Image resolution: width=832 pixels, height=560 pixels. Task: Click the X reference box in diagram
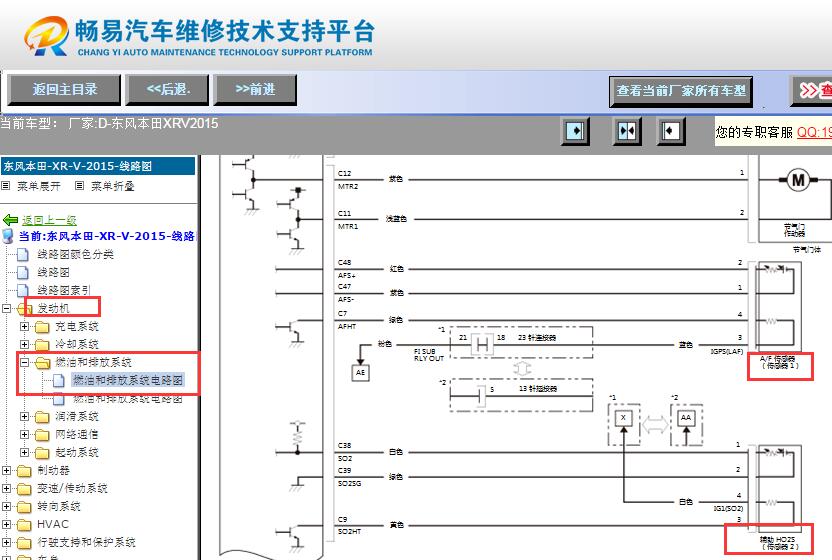pos(623,418)
